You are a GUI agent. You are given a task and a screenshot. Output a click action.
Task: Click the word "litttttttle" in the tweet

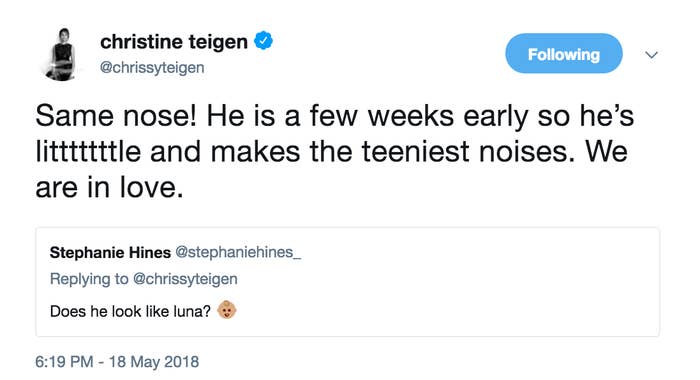88,151
